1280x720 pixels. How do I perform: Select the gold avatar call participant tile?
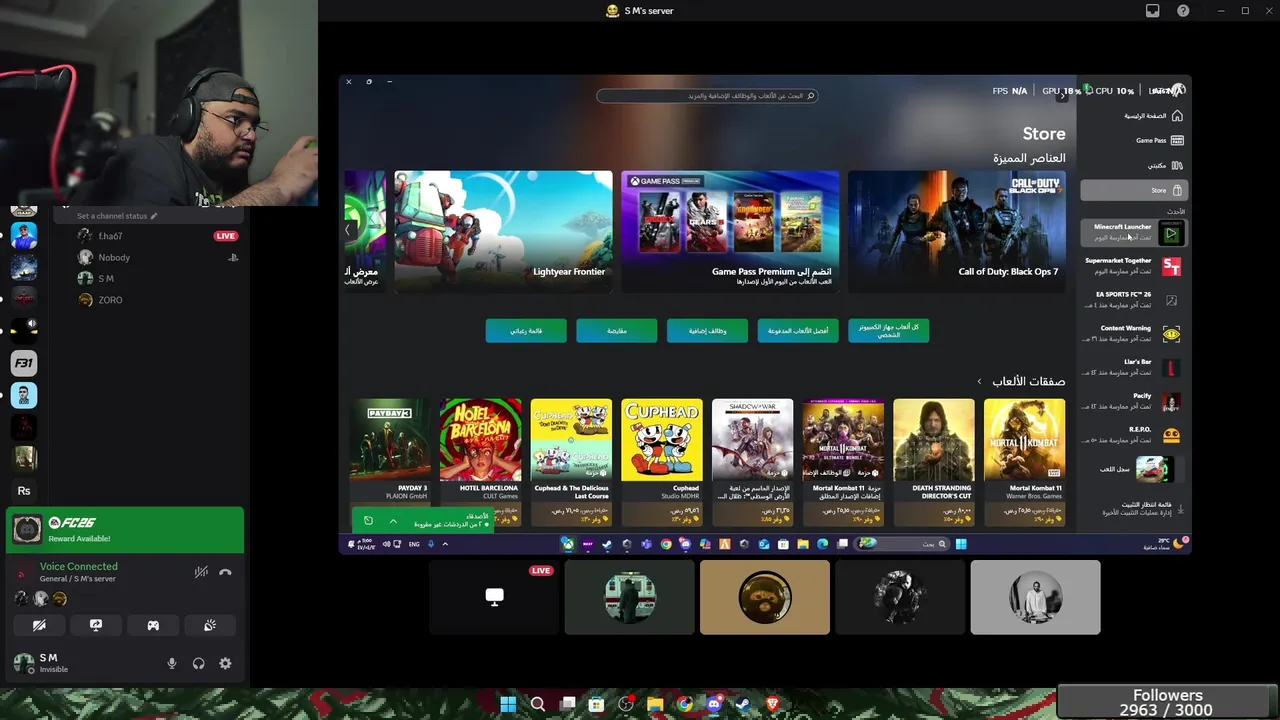(x=765, y=597)
